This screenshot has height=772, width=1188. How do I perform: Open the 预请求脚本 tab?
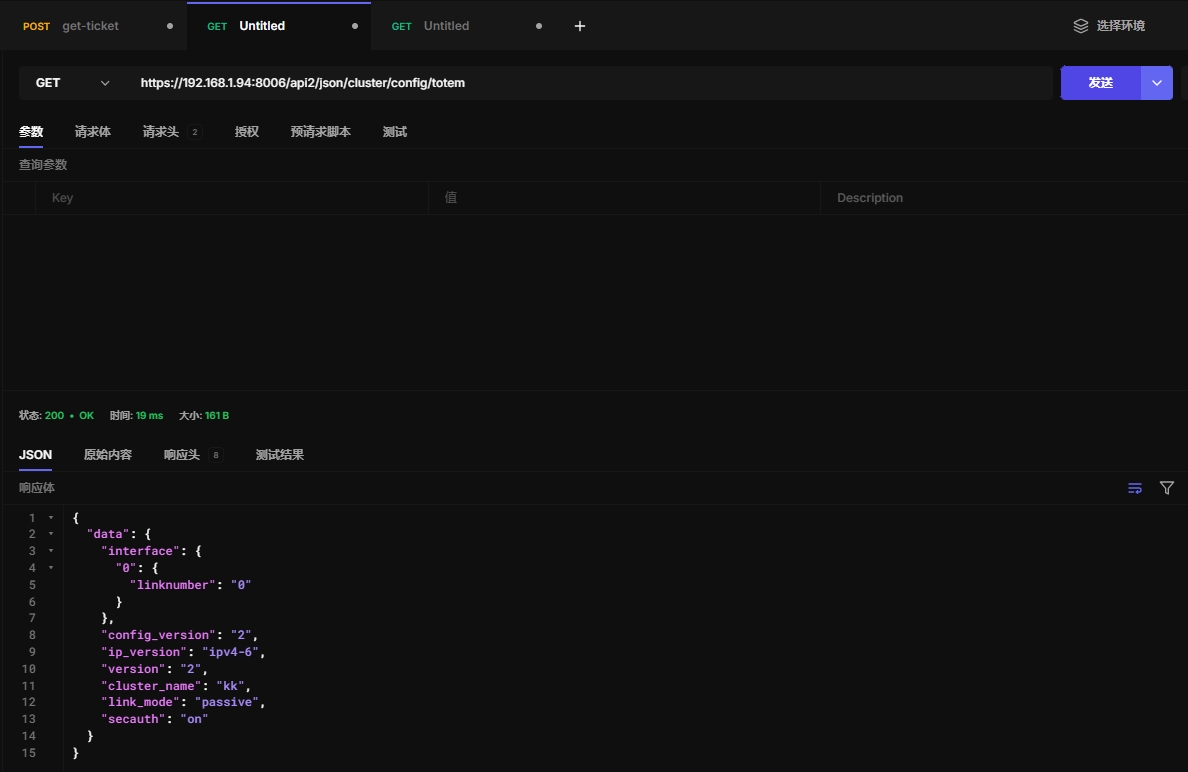(x=320, y=132)
